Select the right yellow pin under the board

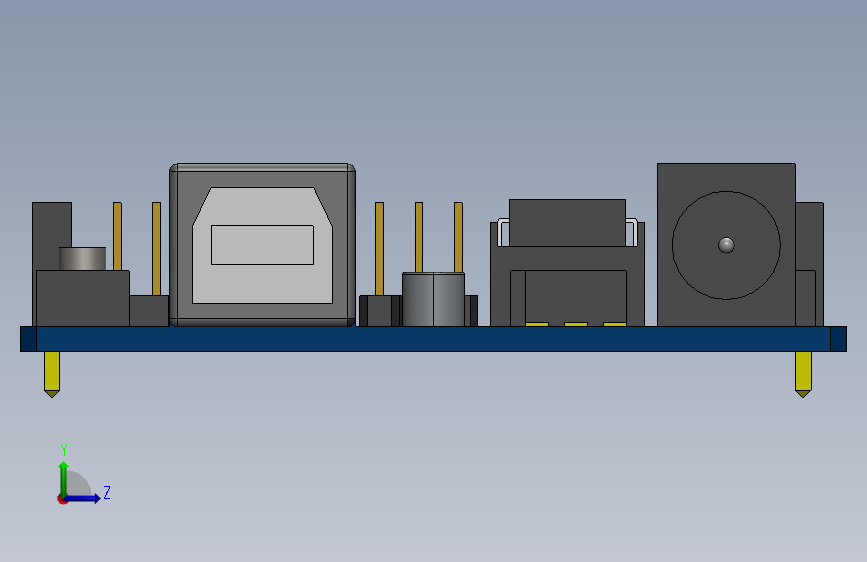pos(803,374)
